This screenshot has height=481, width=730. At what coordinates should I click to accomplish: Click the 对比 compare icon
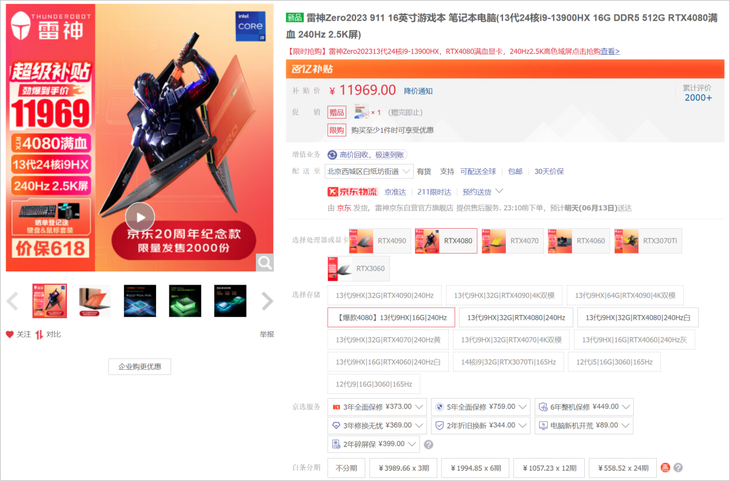pos(39,334)
